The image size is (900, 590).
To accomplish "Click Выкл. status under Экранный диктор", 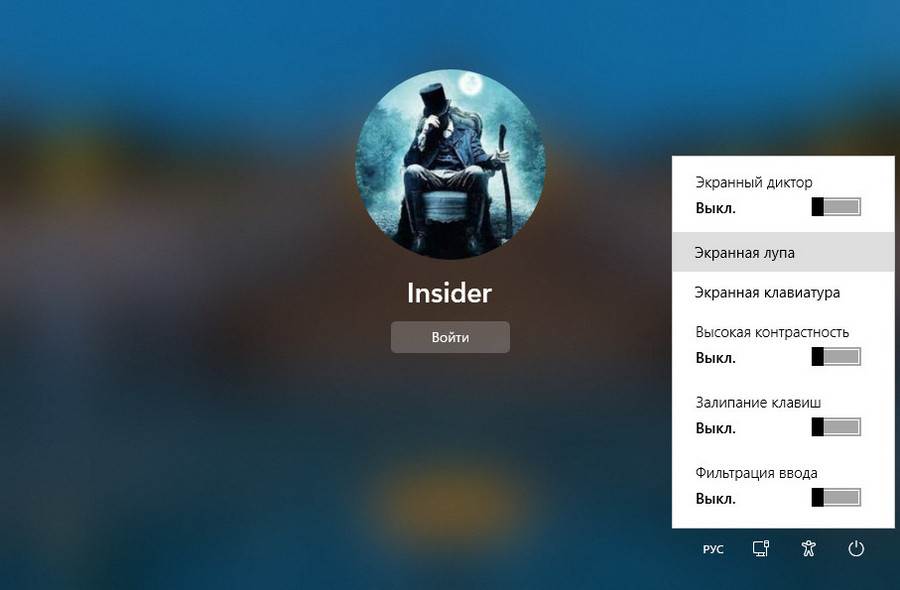I will click(715, 208).
